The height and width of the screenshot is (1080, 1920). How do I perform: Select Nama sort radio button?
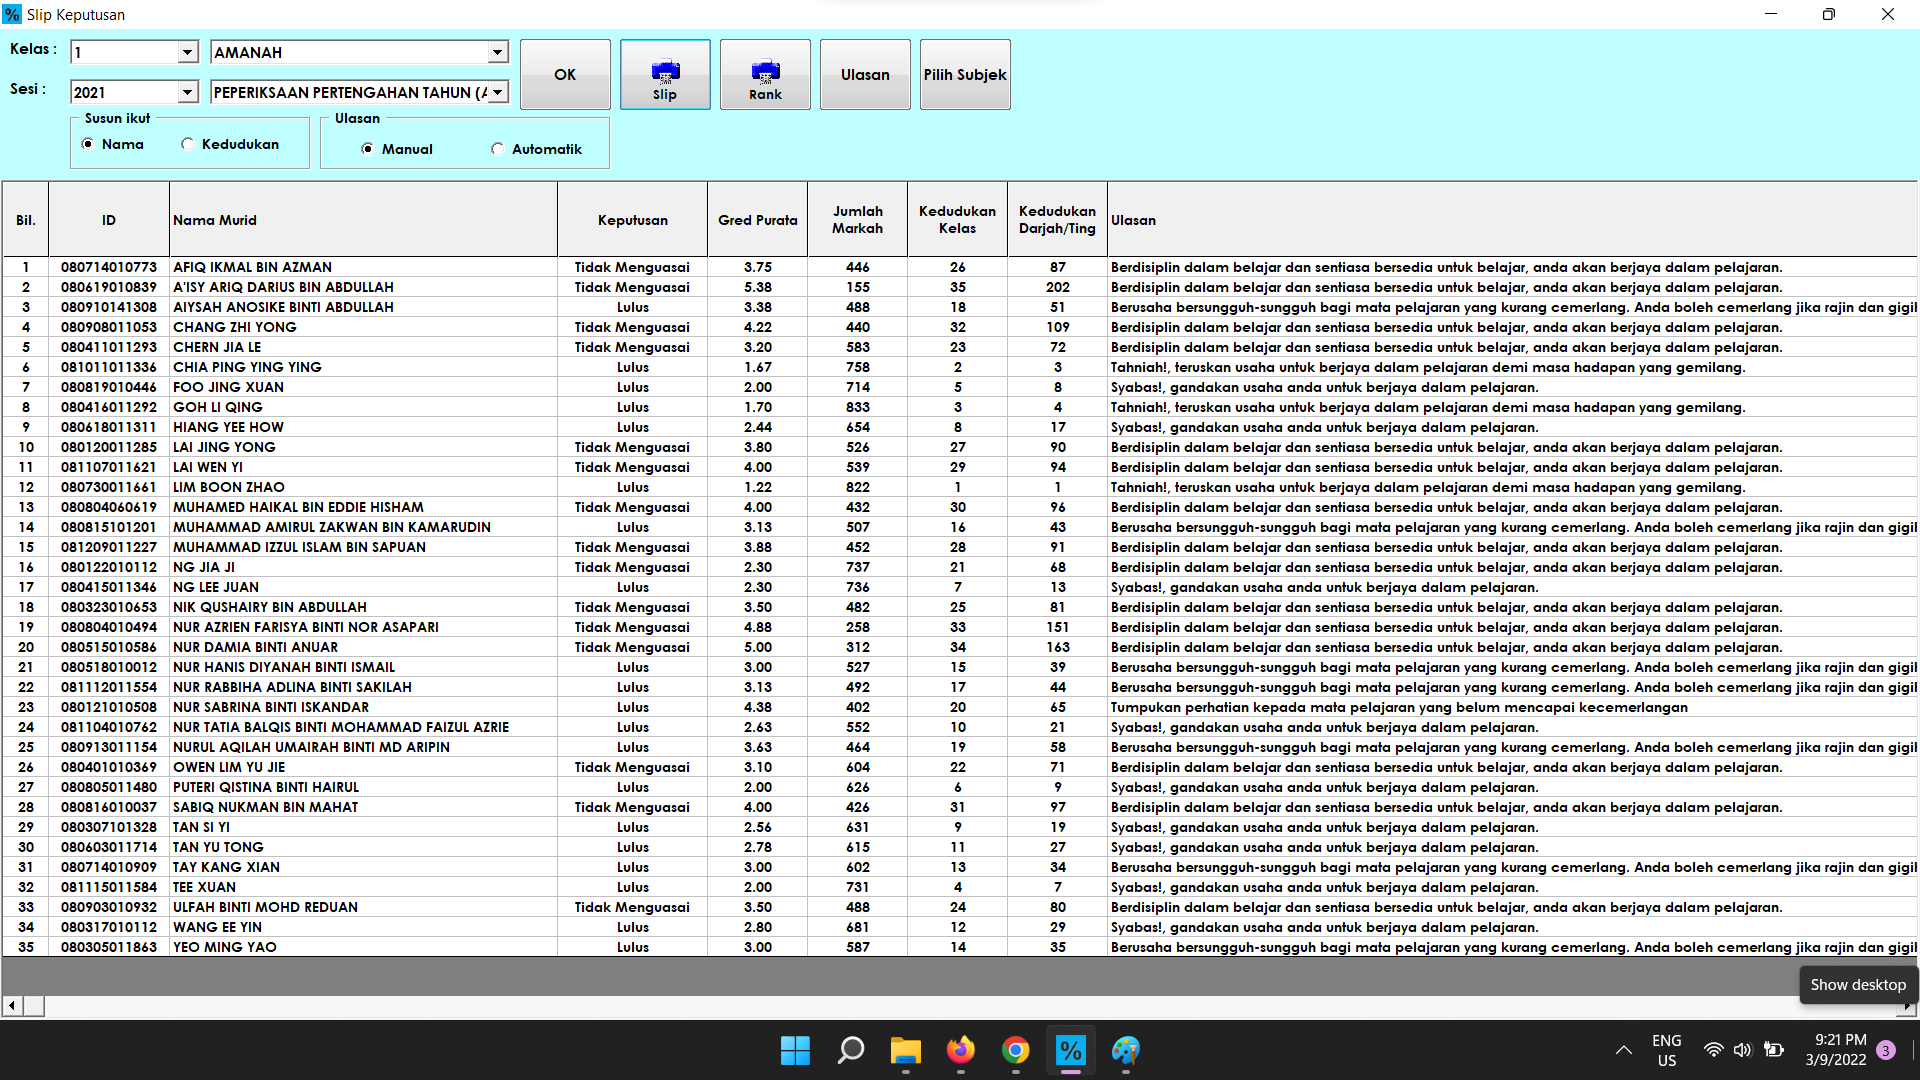(88, 144)
